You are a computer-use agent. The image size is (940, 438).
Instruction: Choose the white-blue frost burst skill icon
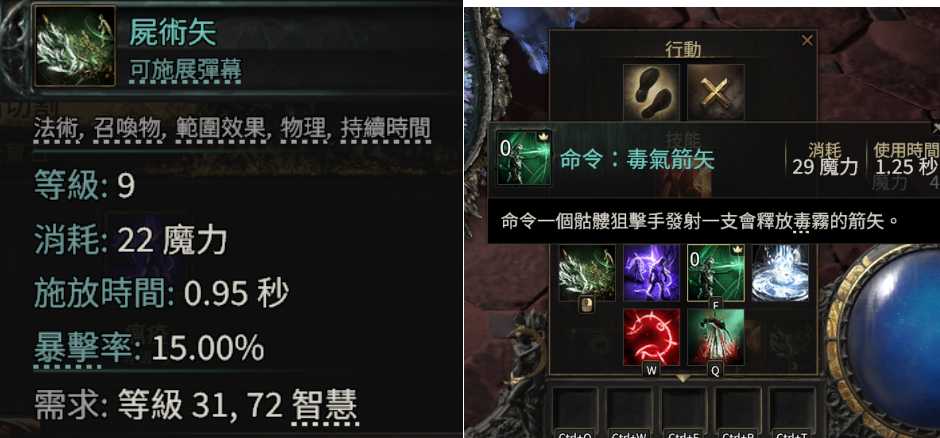pyautogui.click(x=780, y=273)
